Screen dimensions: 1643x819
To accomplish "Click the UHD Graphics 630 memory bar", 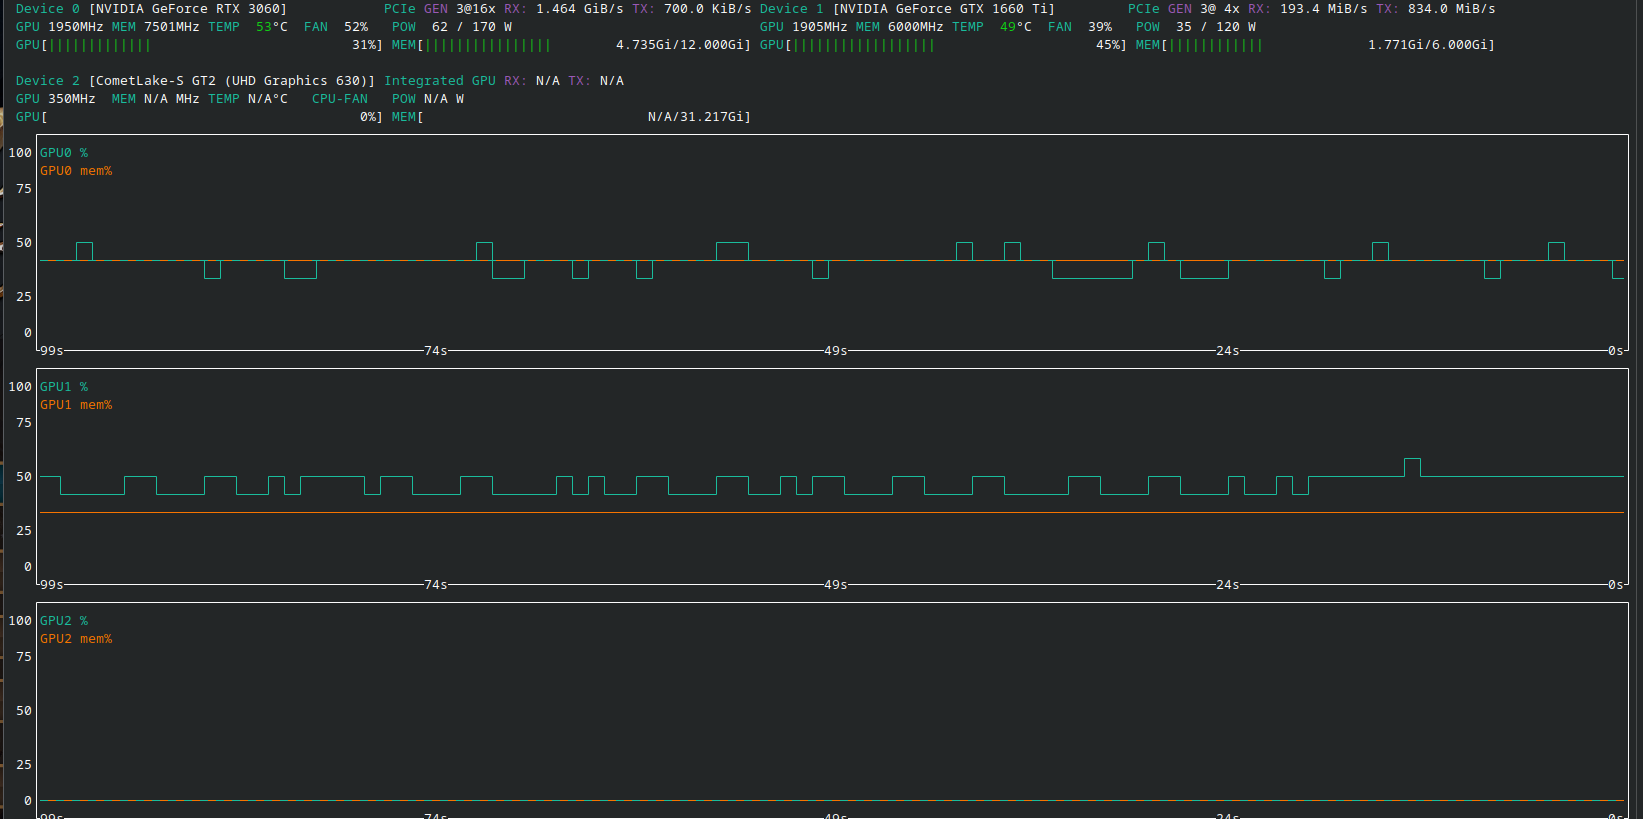I will pos(571,117).
